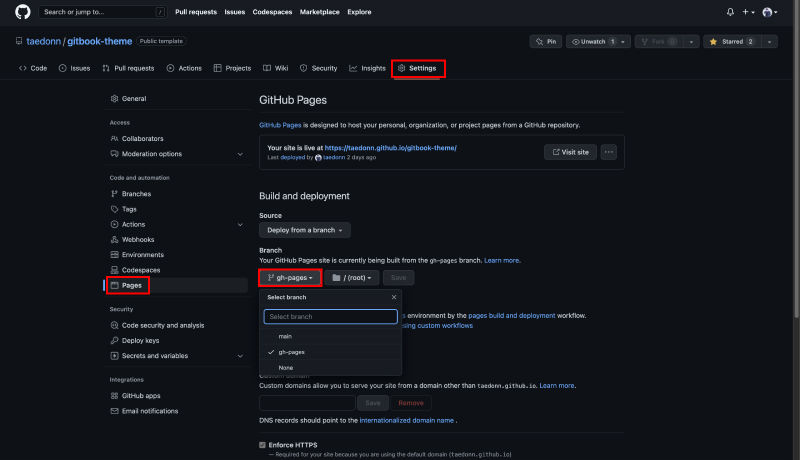Open Pull requests in top navigation
Screen dimensions: 800x460
(196, 12)
